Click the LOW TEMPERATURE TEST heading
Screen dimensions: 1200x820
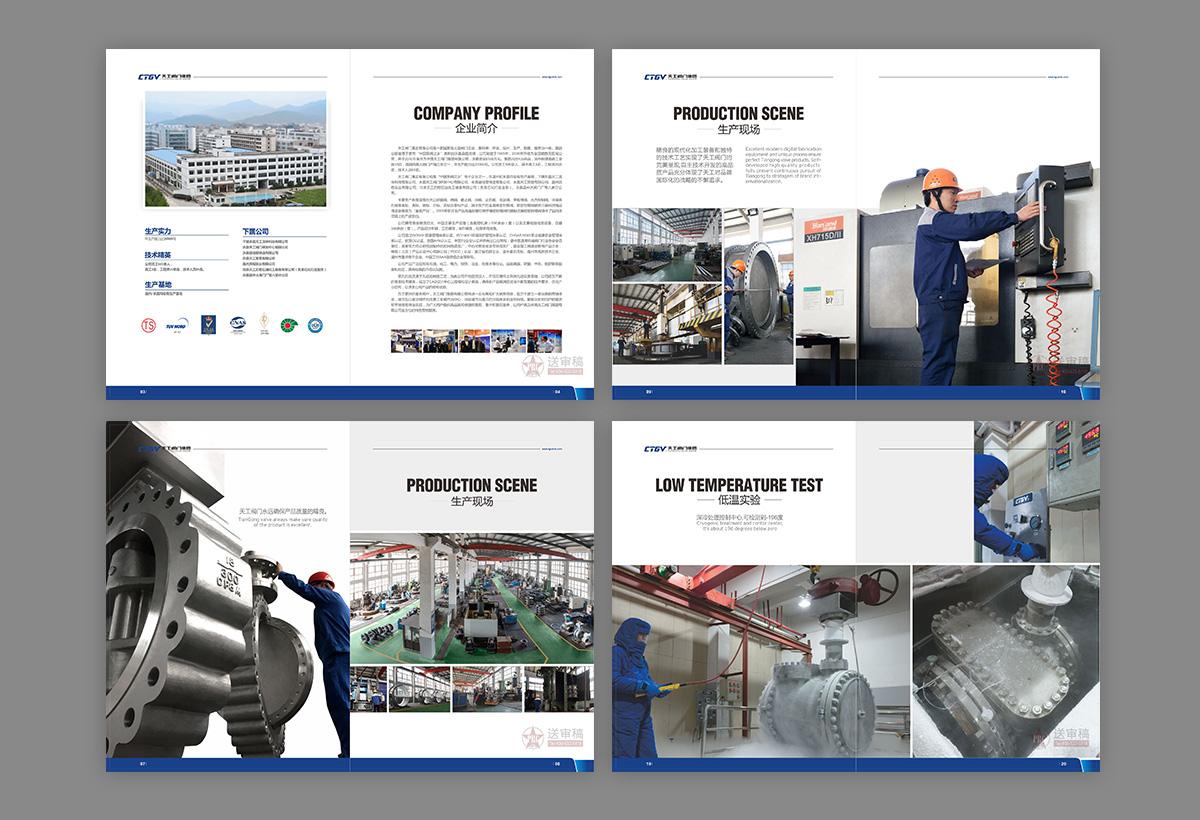pyautogui.click(x=739, y=485)
